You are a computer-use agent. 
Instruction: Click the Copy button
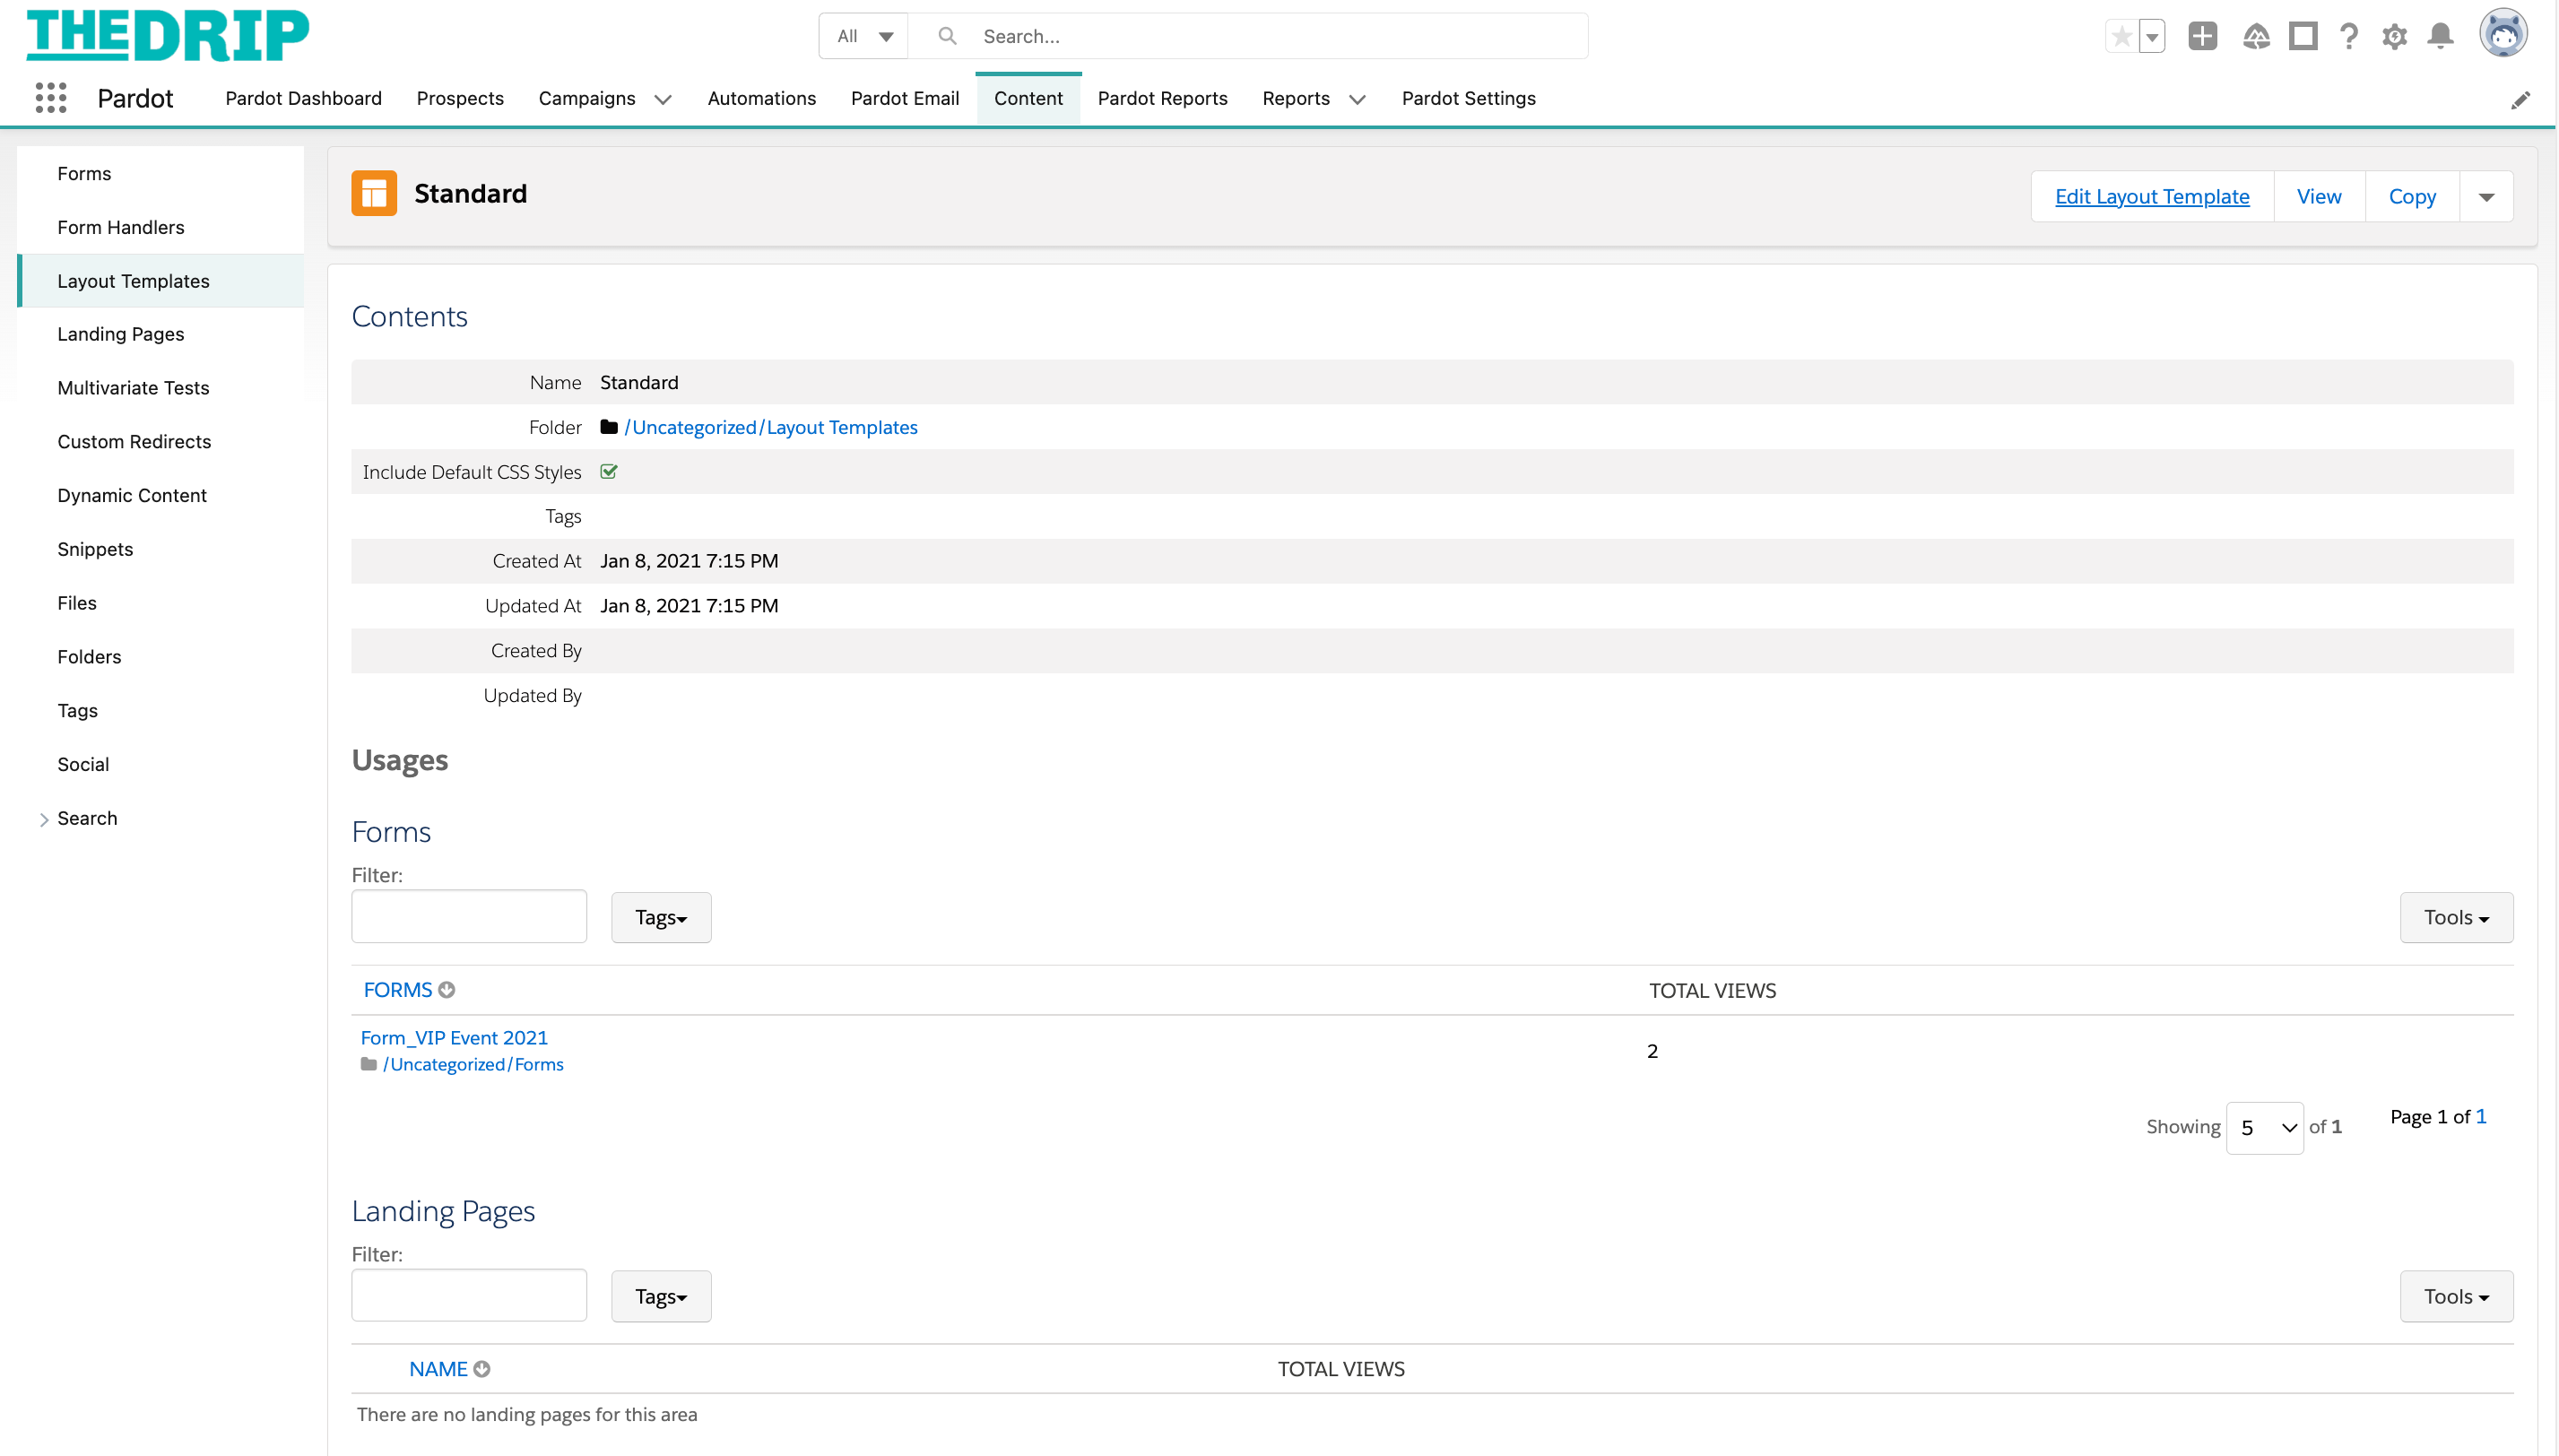[2412, 196]
